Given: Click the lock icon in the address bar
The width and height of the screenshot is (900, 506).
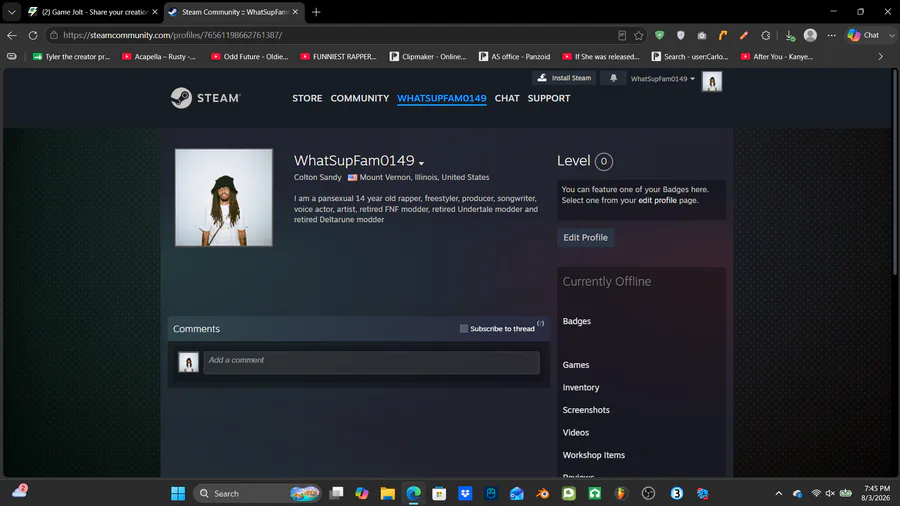Looking at the screenshot, I should pyautogui.click(x=54, y=36).
